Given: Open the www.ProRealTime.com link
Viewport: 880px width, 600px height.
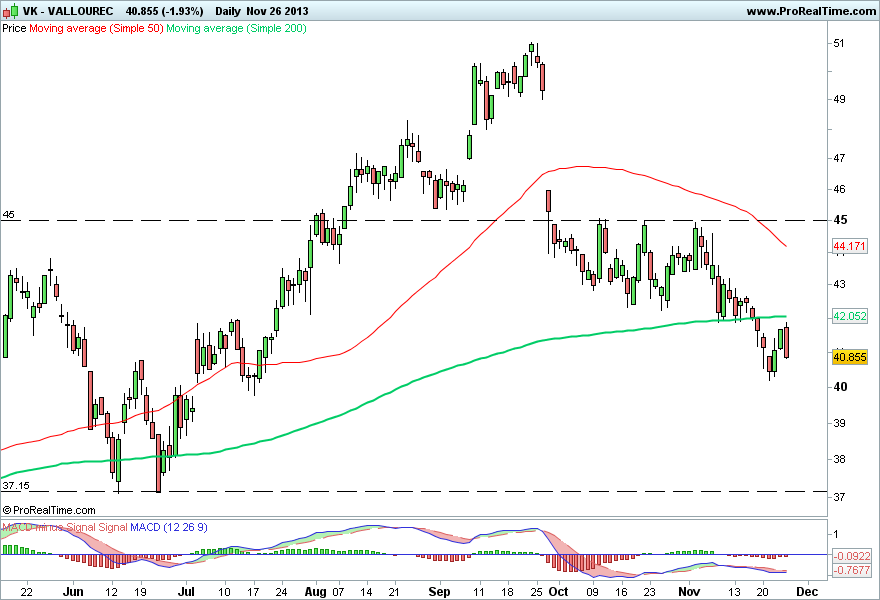Looking at the screenshot, I should [x=811, y=11].
